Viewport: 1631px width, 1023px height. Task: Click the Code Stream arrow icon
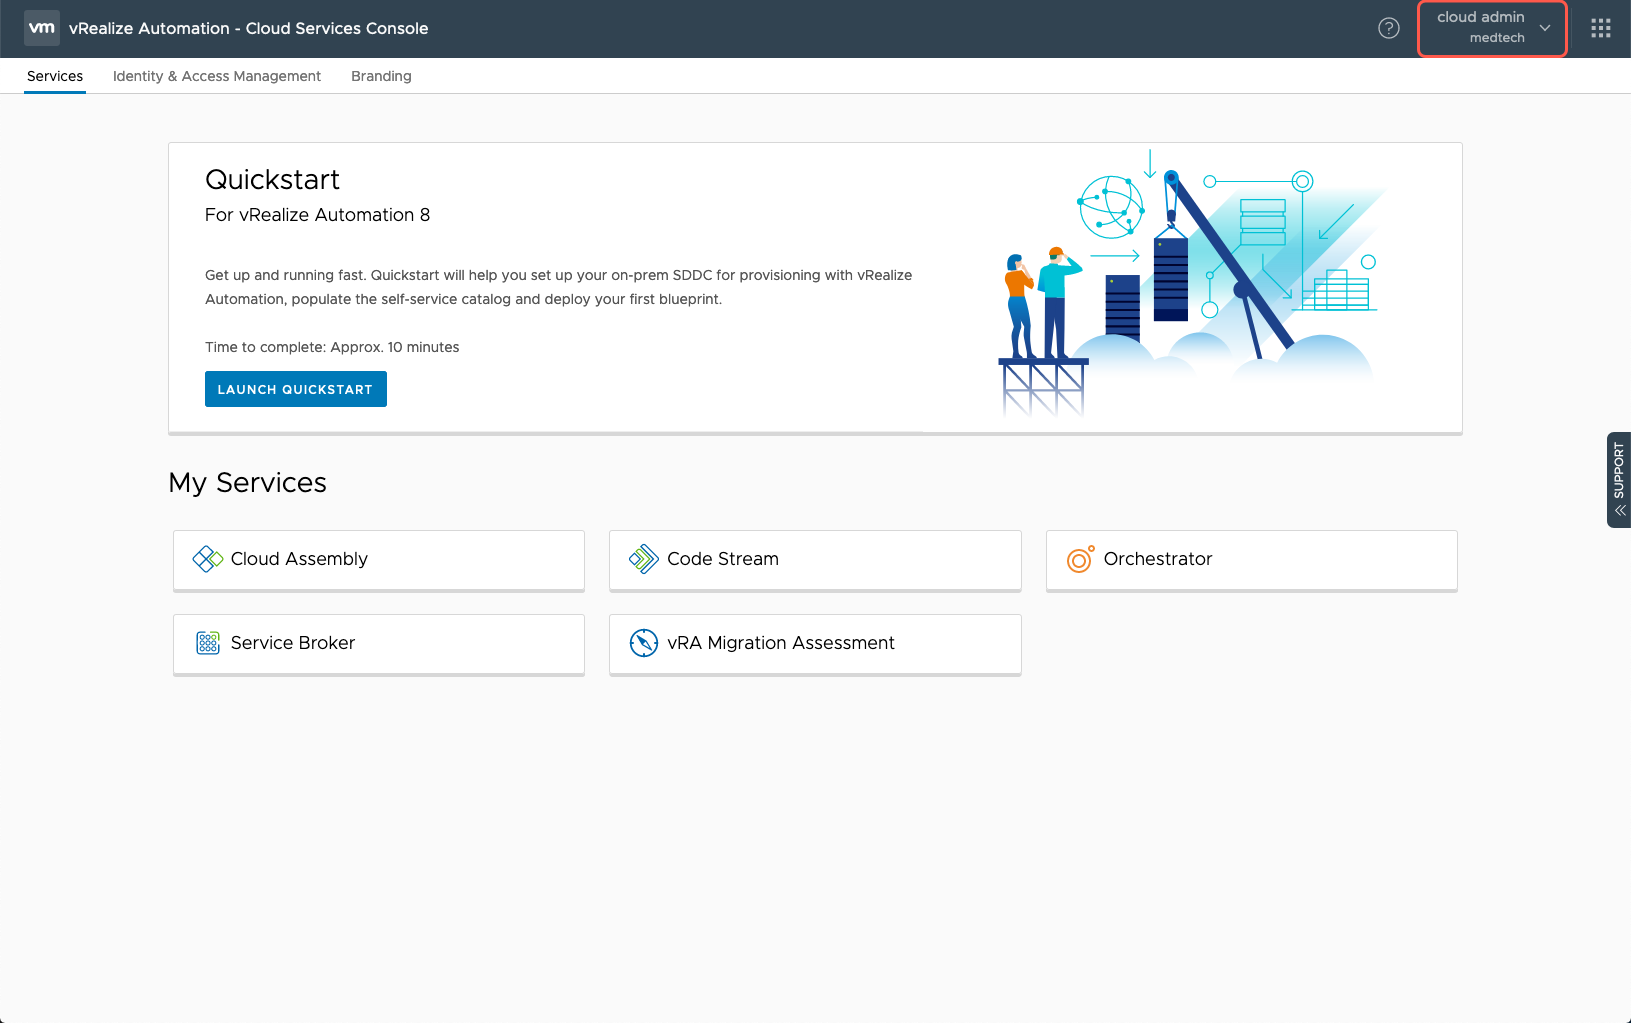pyautogui.click(x=643, y=559)
